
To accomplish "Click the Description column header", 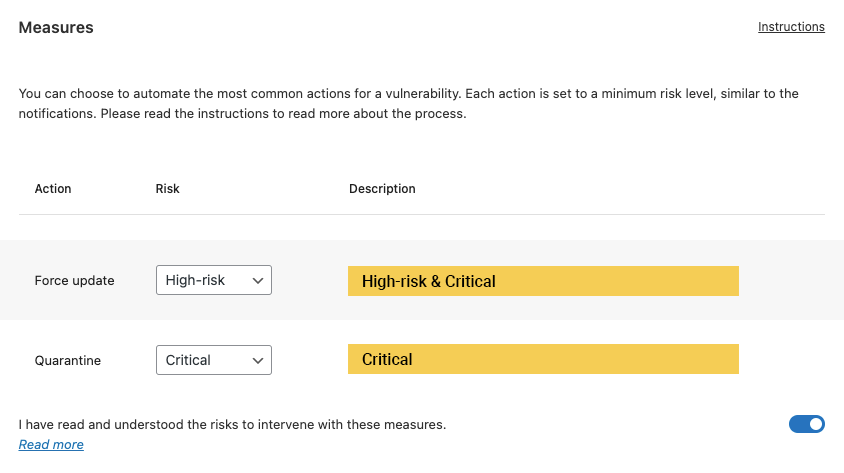I will point(382,189).
